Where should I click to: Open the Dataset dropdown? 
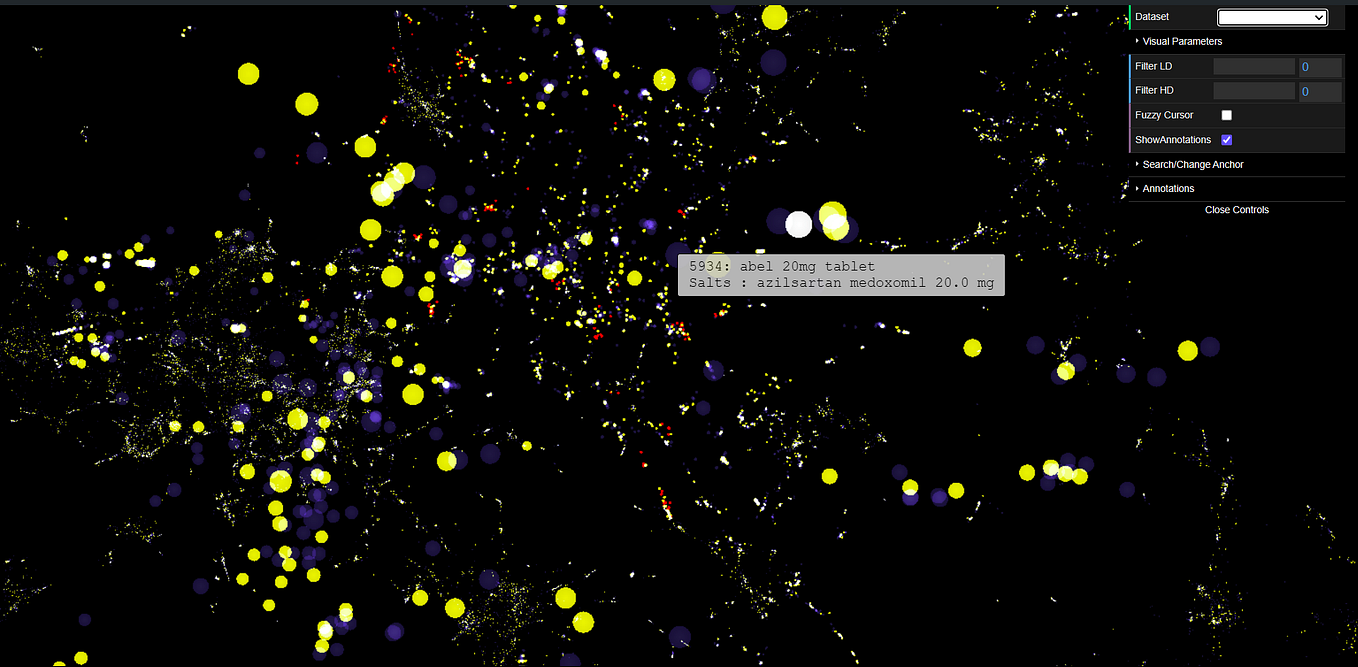click(x=1271, y=17)
